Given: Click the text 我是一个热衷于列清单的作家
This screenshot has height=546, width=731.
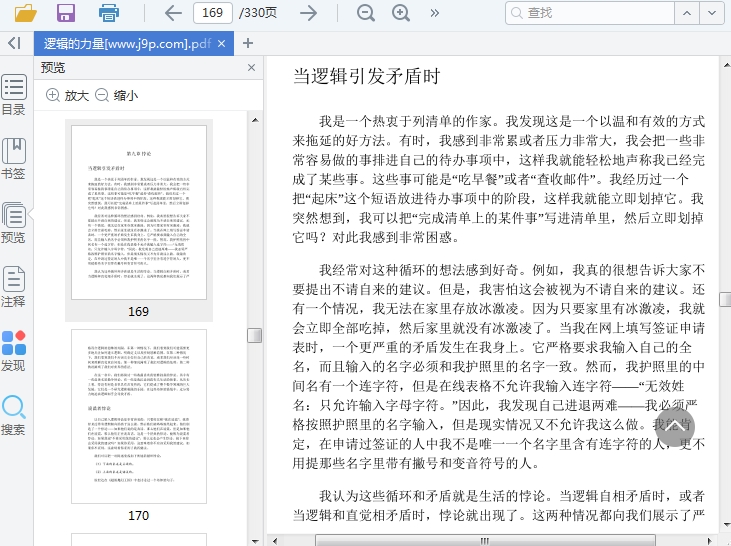Looking at the screenshot, I should click(405, 122).
